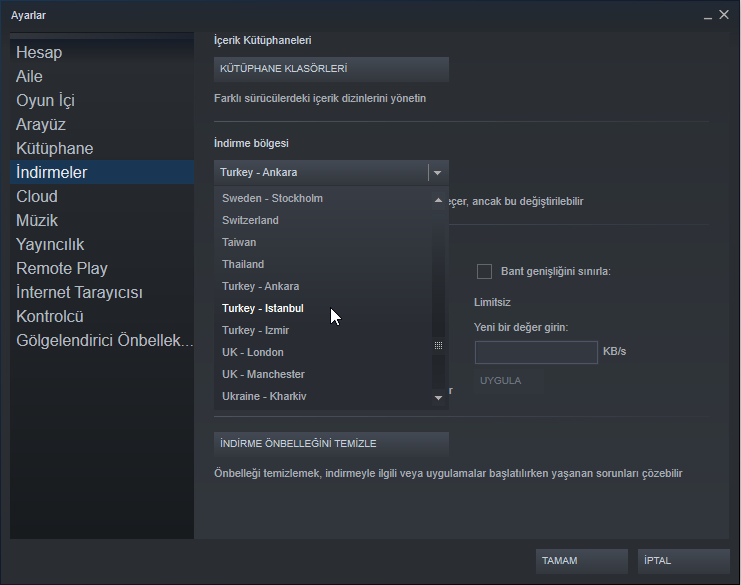
Task: Choose Turkey - Izmir region
Action: [x=323, y=330]
